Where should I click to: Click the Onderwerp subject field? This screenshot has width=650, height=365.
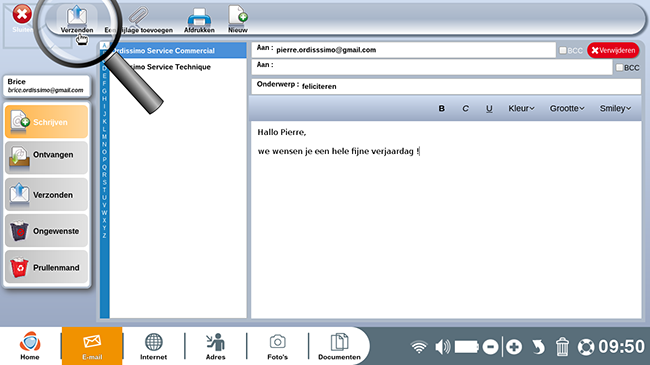tap(446, 86)
